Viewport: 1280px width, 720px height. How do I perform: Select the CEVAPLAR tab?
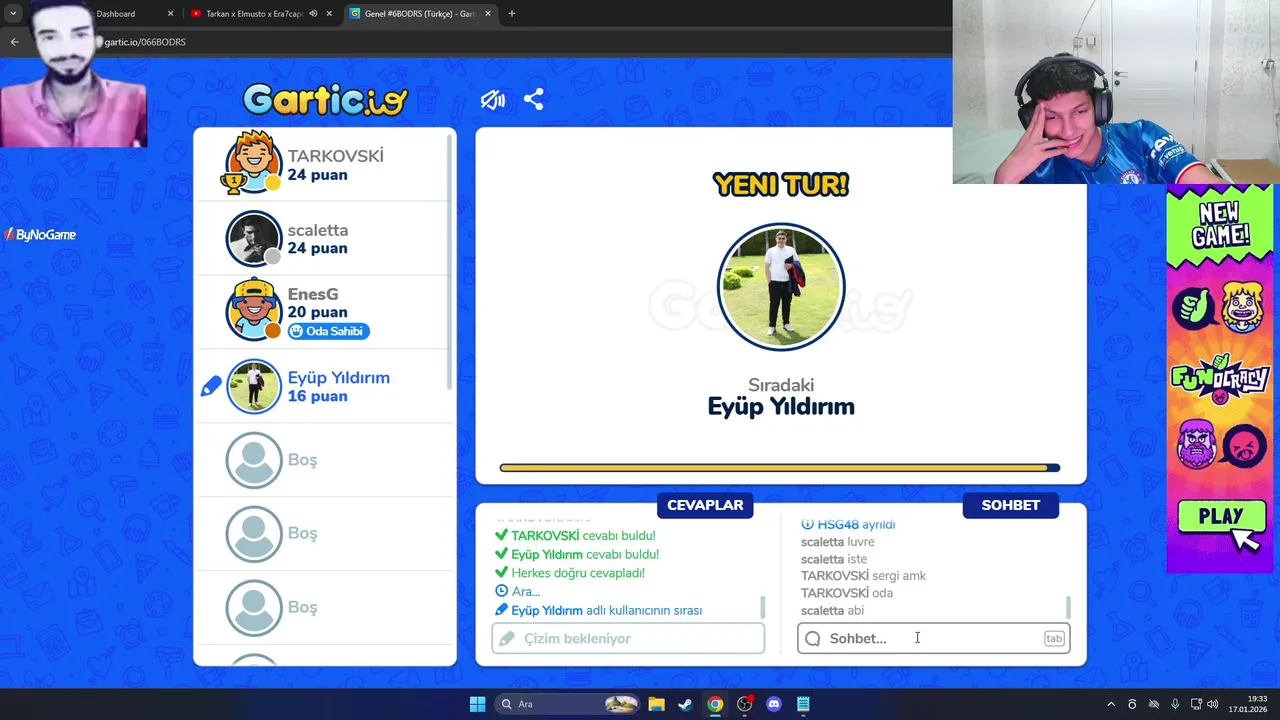[x=705, y=505]
